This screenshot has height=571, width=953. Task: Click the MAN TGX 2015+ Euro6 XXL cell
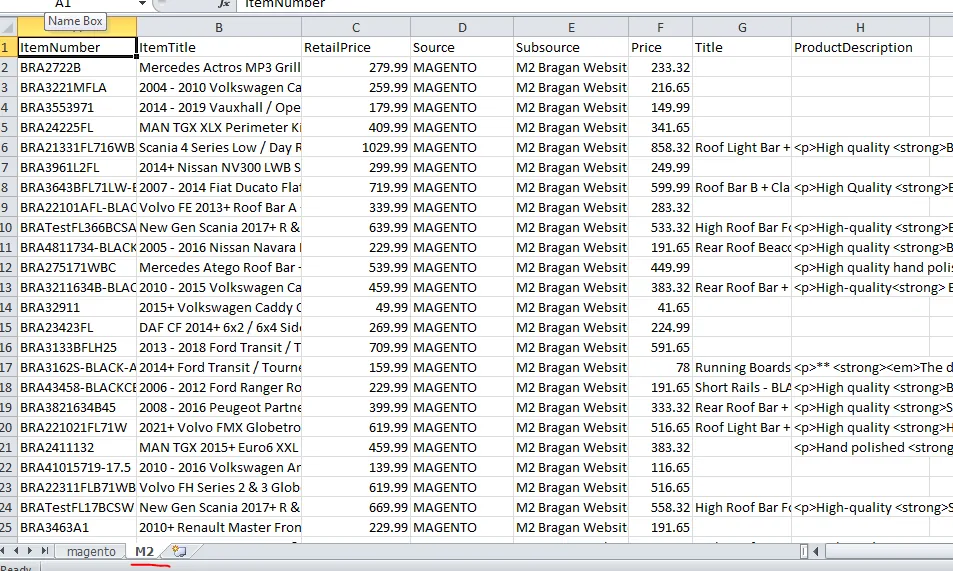coord(219,448)
